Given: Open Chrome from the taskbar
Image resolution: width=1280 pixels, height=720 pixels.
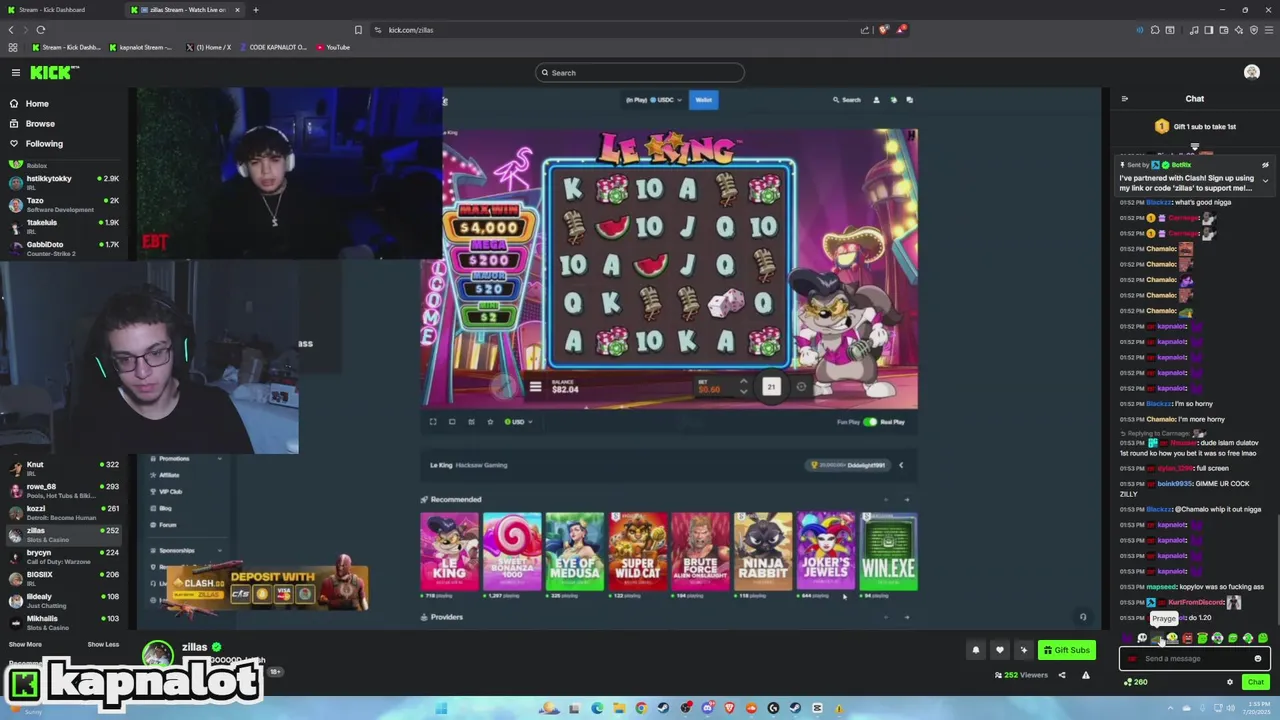Looking at the screenshot, I should click(641, 708).
